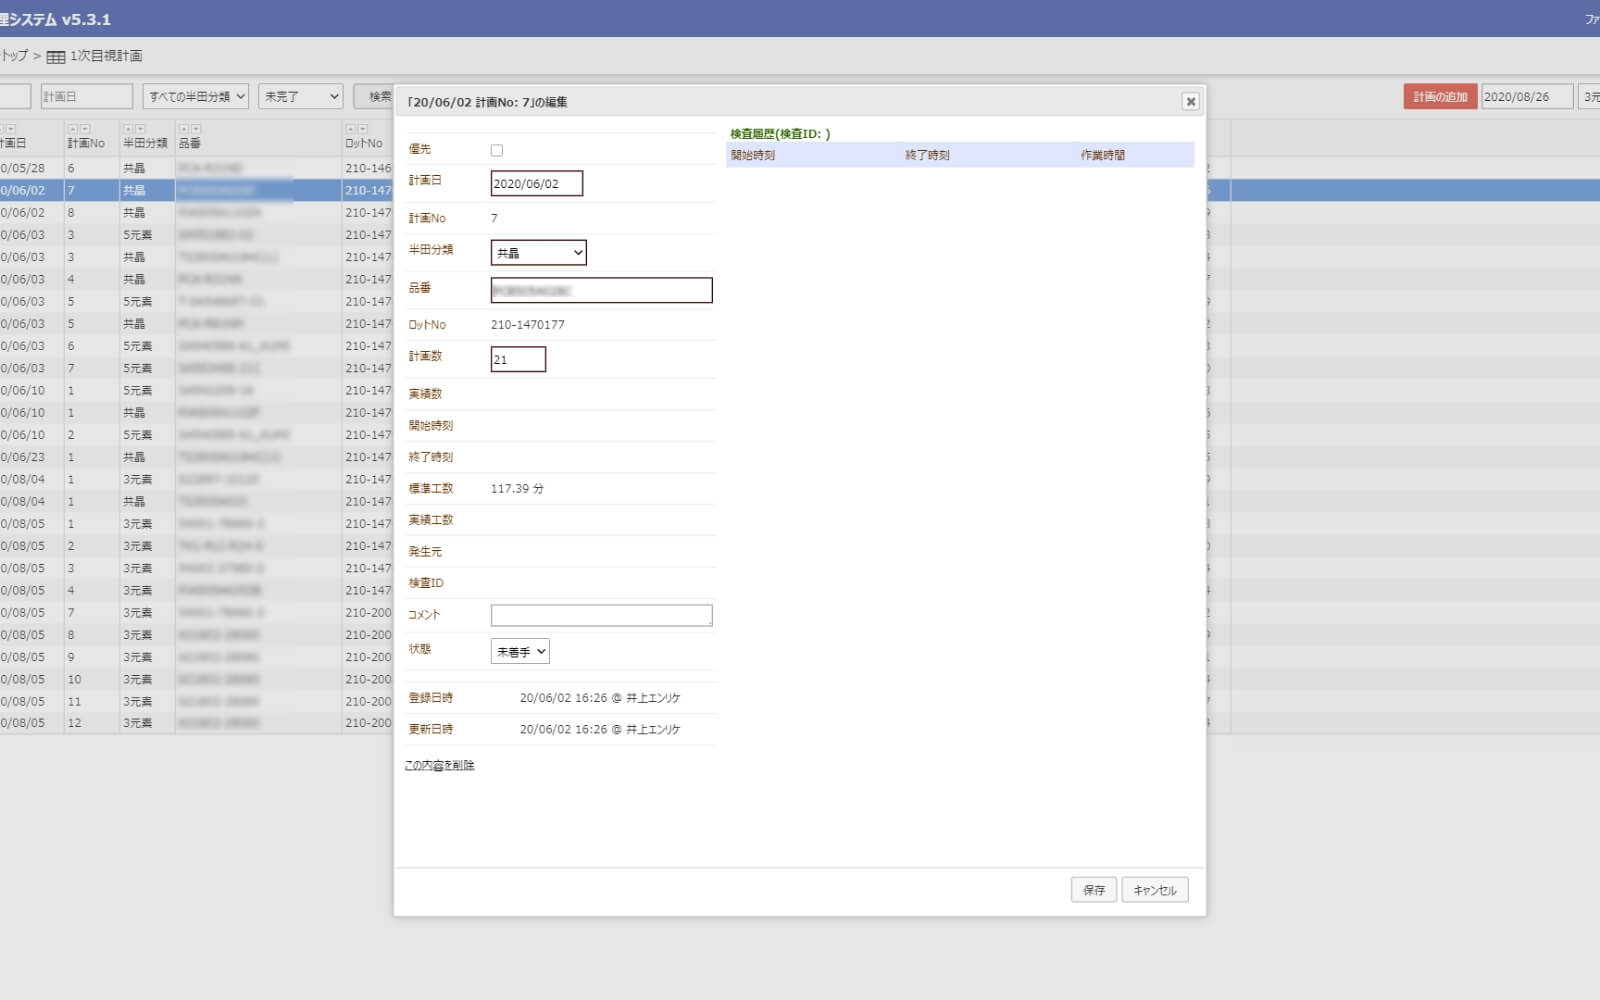This screenshot has width=1600, height=1000.
Task: Click the 検索 search button
Action: tap(375, 96)
